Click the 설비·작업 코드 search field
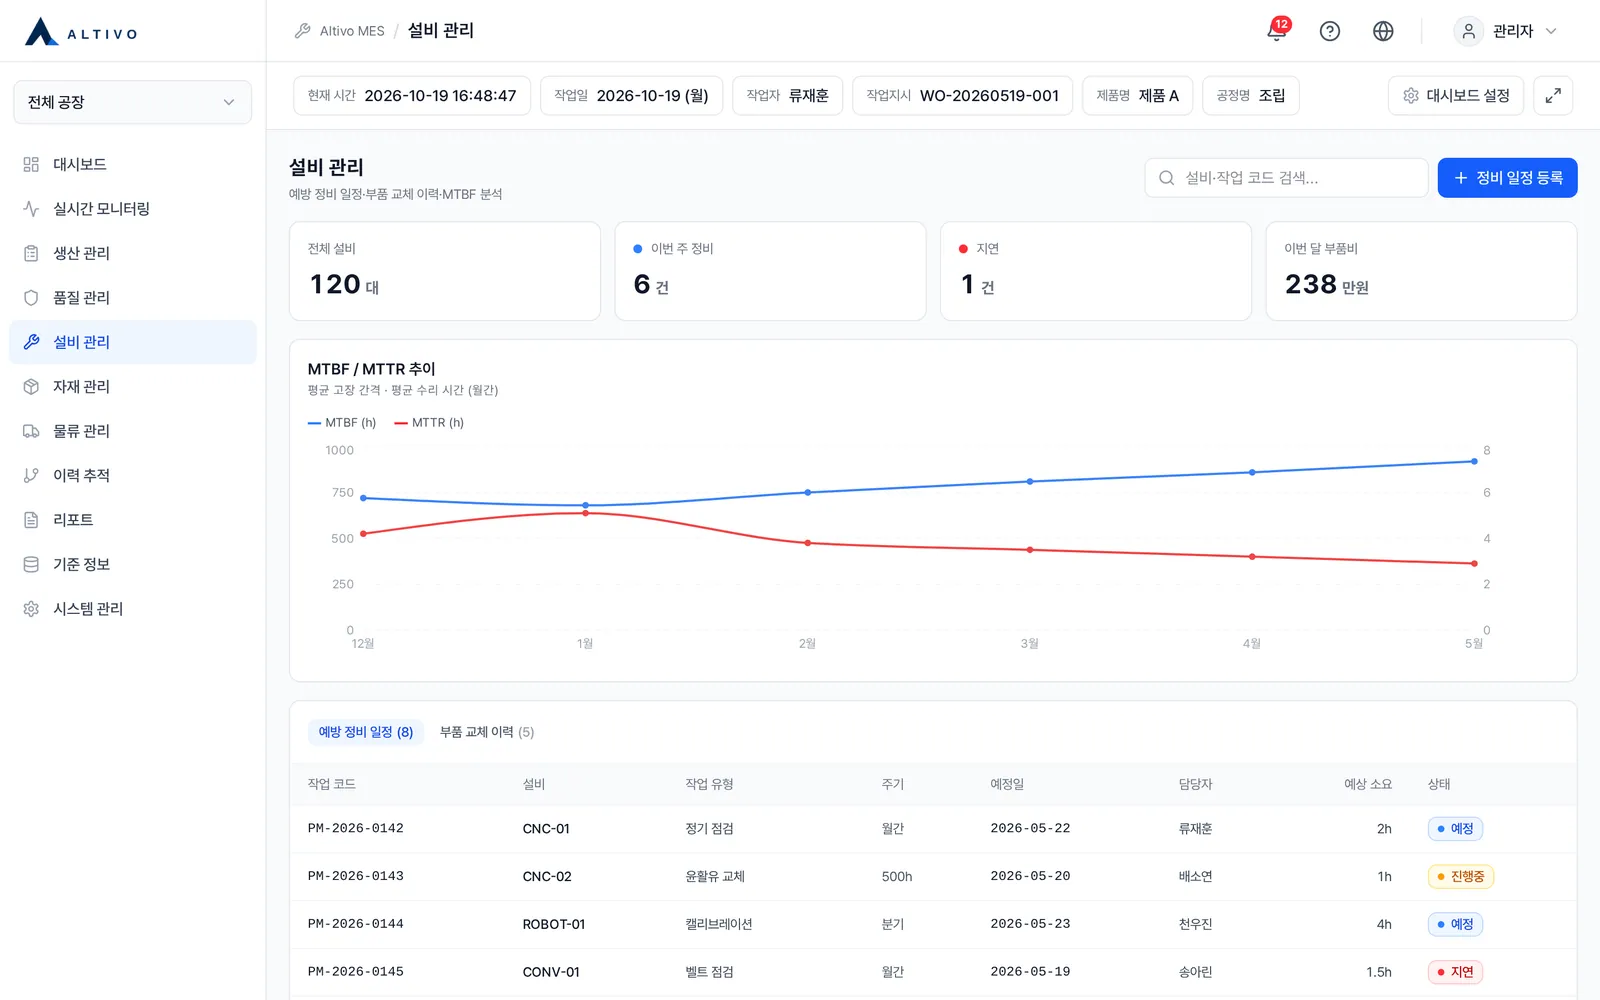Viewport: 1600px width, 1000px height. point(1286,178)
